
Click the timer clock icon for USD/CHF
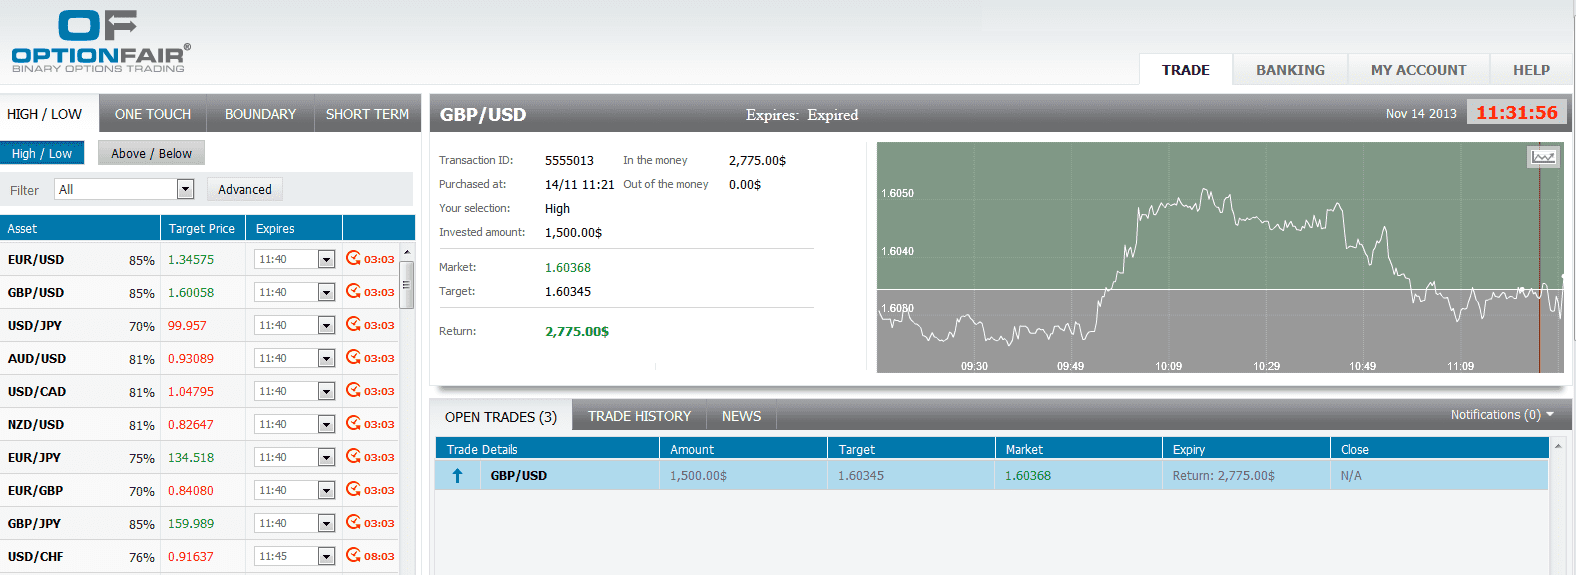tap(353, 555)
